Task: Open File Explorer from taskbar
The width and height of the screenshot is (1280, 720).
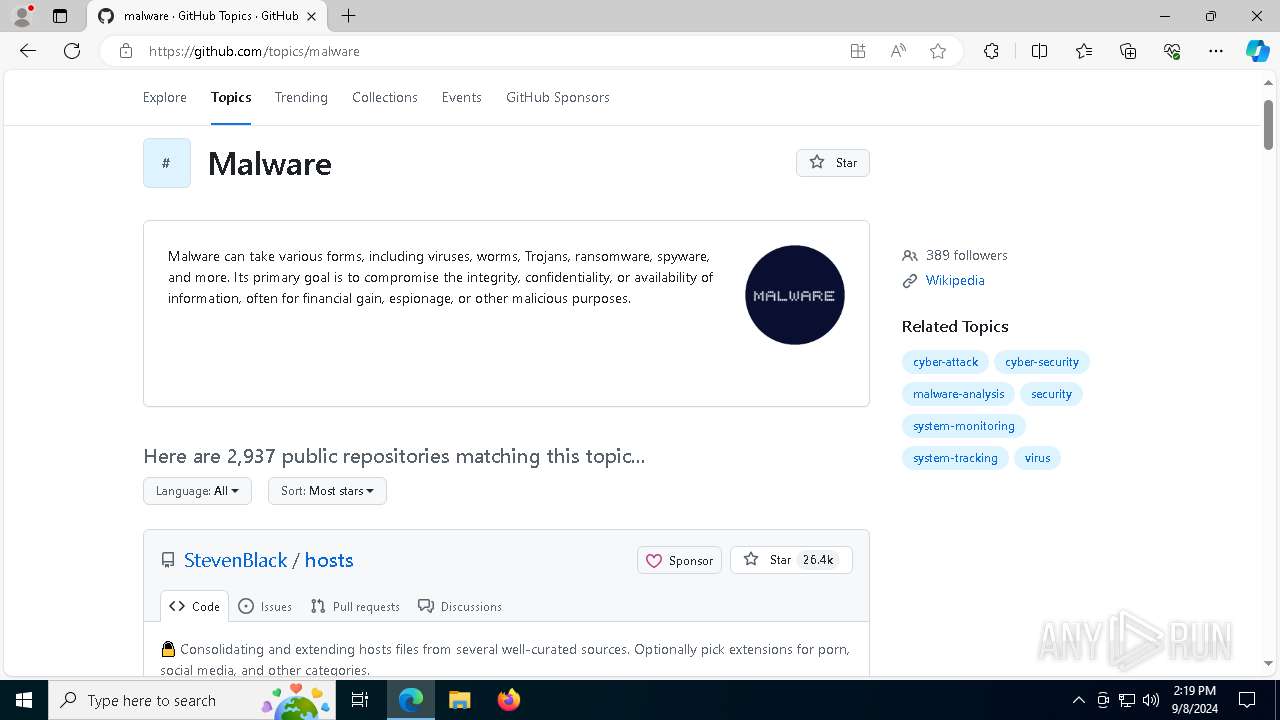Action: click(460, 700)
